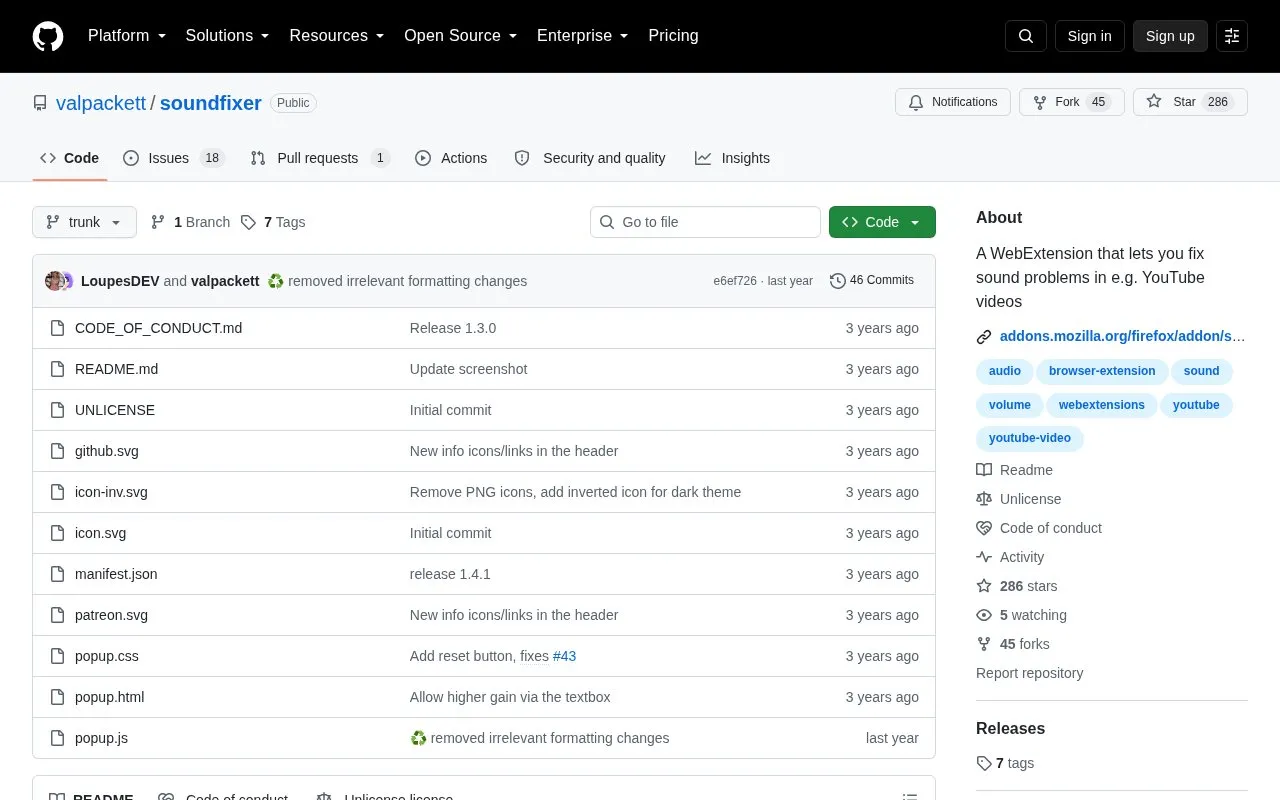Click the Go to file field

pyautogui.click(x=705, y=222)
